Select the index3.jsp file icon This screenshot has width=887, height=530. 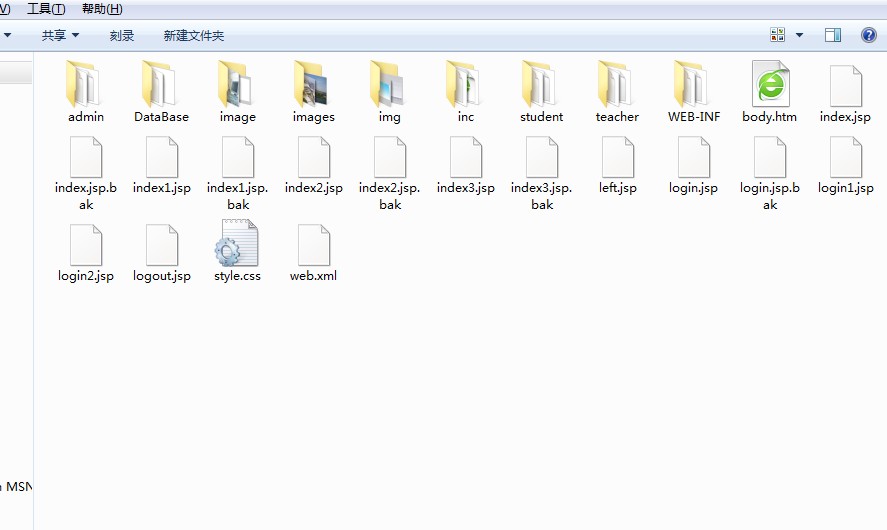click(x=466, y=157)
